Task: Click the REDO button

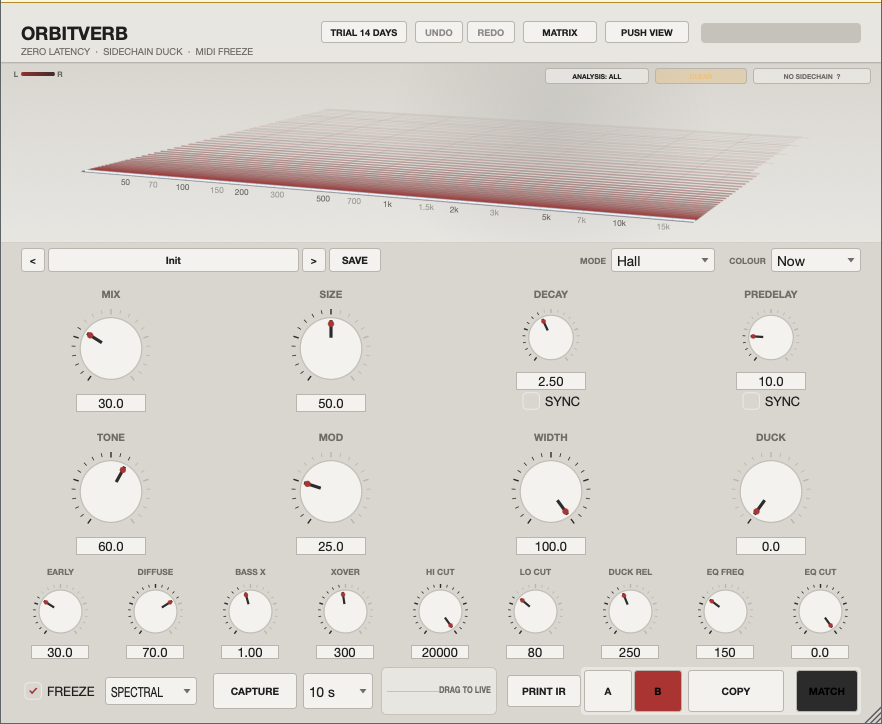Action: [491, 33]
